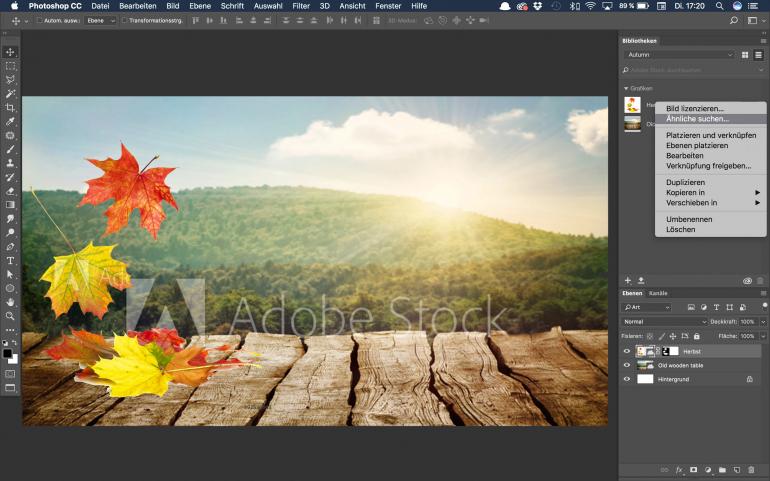Viewport: 770px width, 481px height.
Task: Open the Art layer filter dropdown
Action: click(x=647, y=307)
